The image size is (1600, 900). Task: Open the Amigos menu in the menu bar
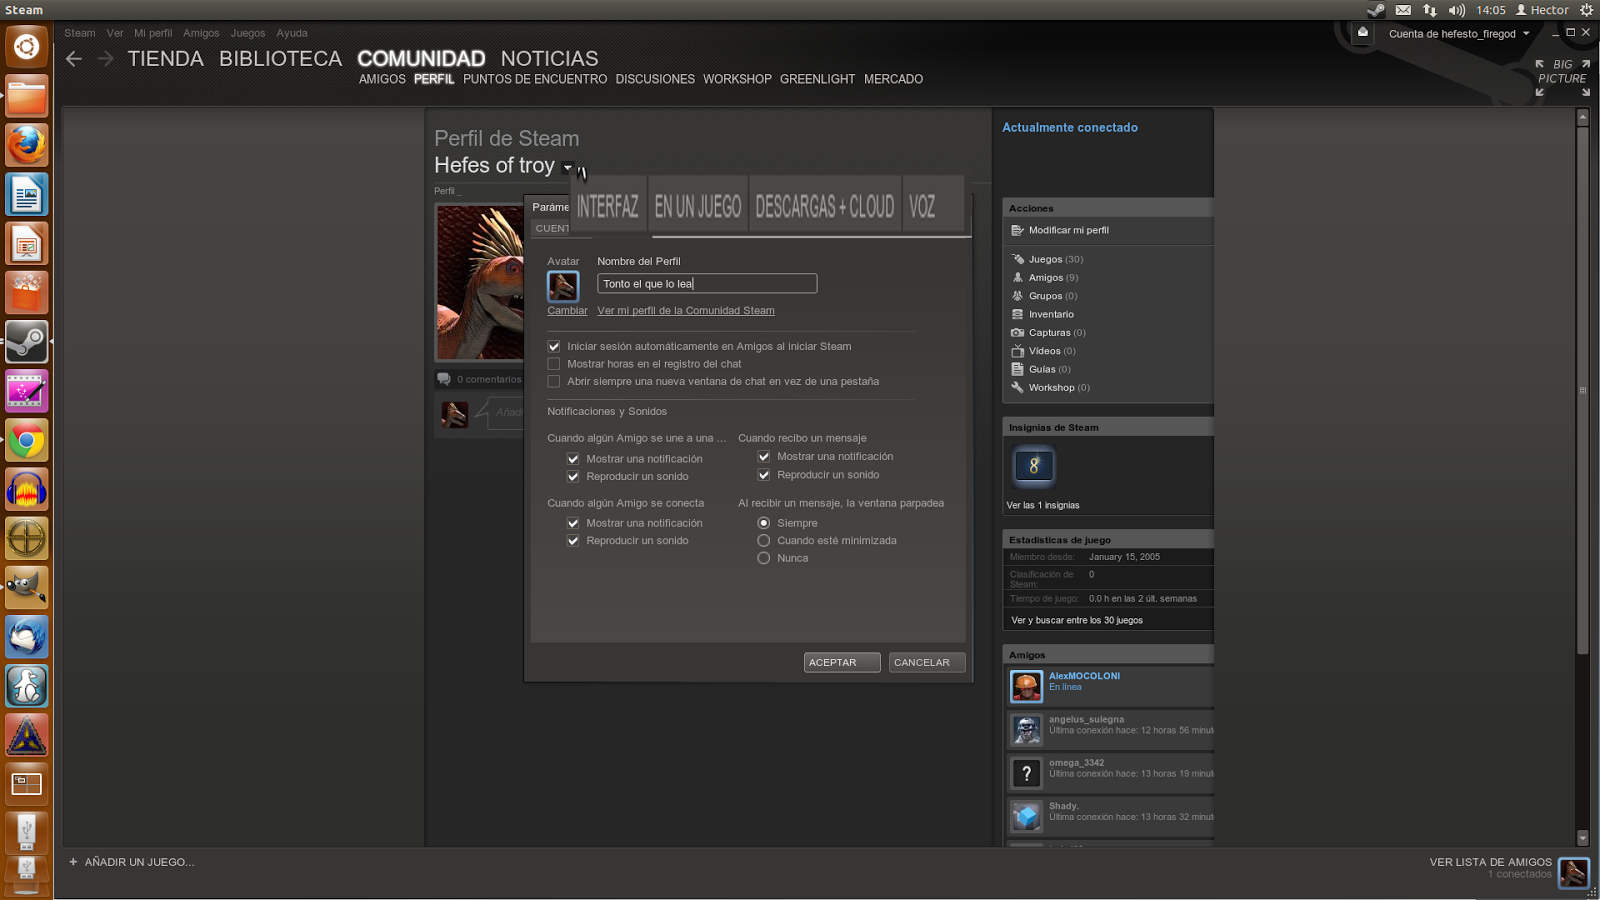[x=201, y=33]
